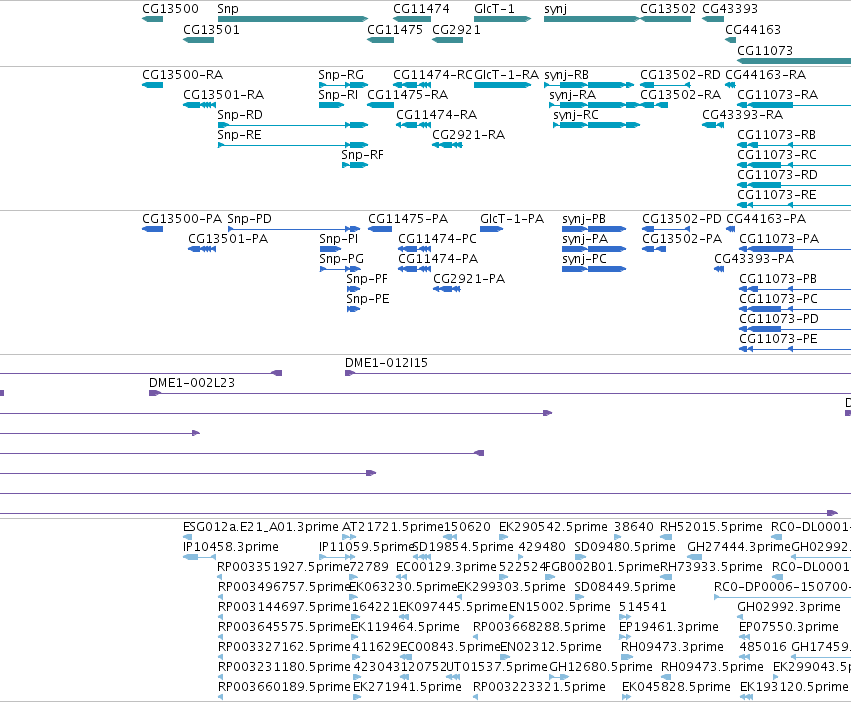Open the EK290542.5prime cDNA label

point(553,527)
